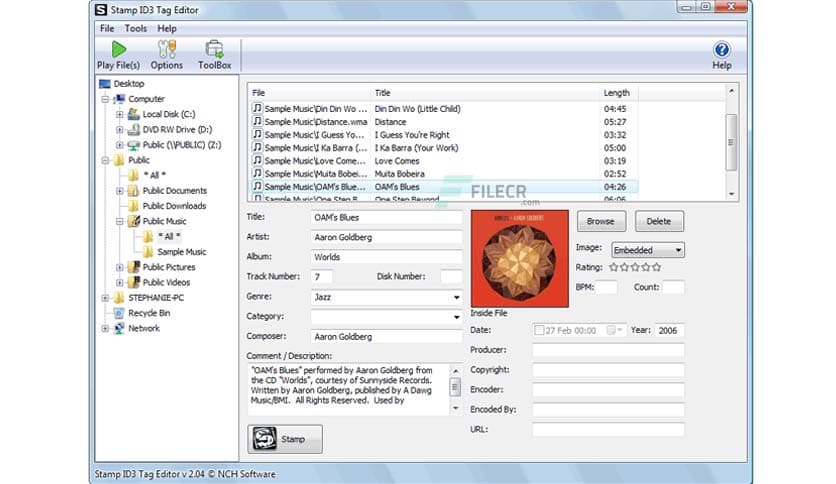Click the Play File(s) toolbar icon
Image resolution: width=836 pixels, height=484 pixels.
point(118,50)
